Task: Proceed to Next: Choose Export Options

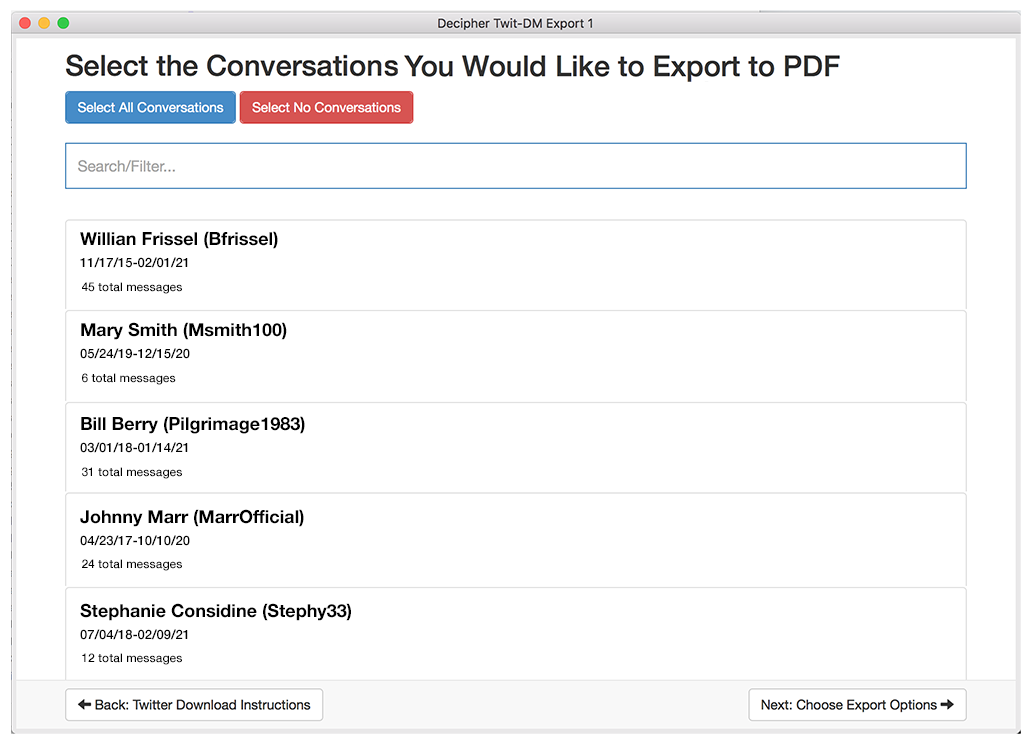Action: coord(857,704)
